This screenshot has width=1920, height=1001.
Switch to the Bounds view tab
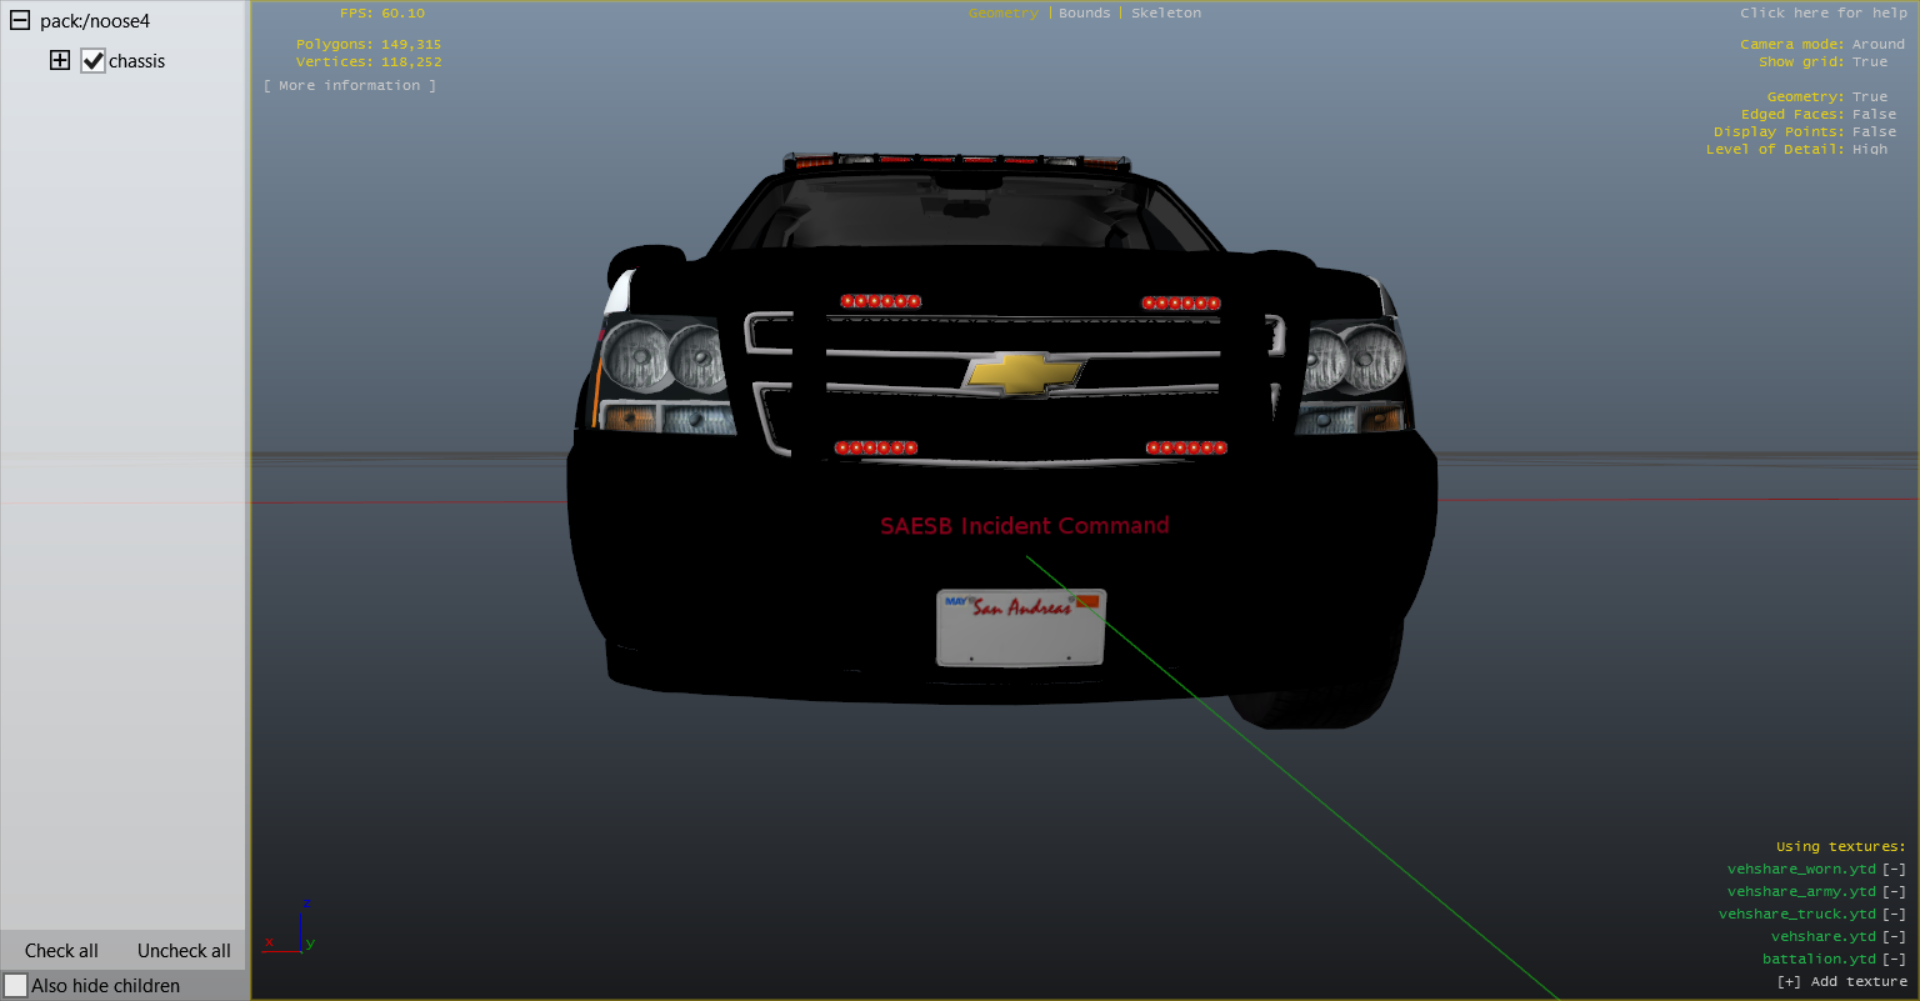[1084, 13]
